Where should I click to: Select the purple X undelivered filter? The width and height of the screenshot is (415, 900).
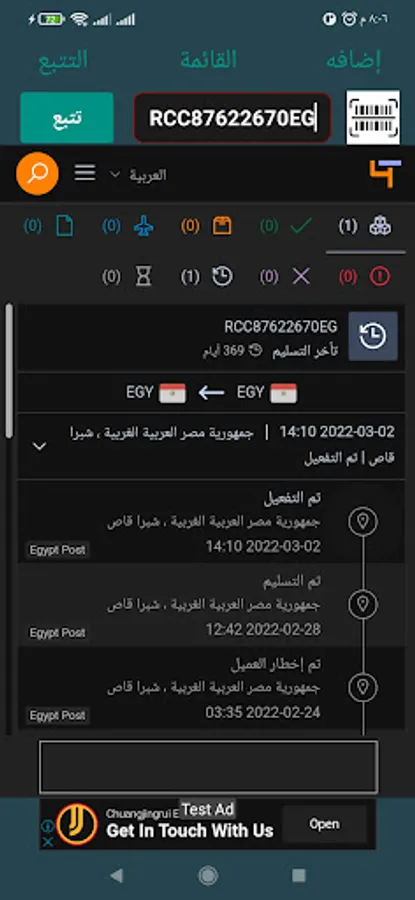click(285, 277)
